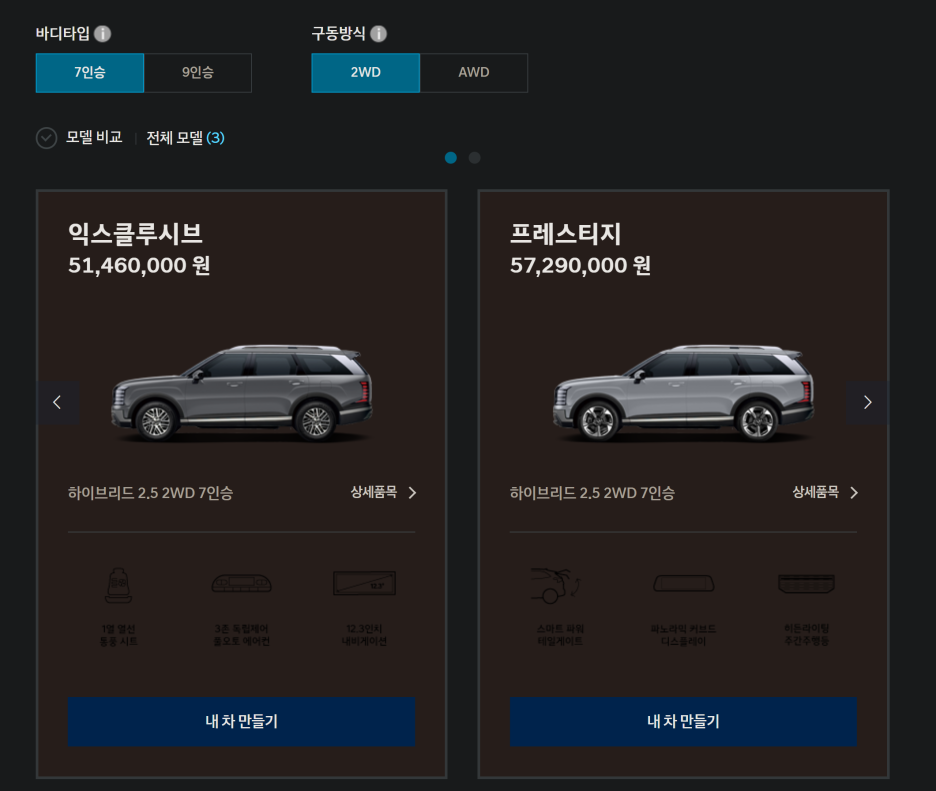The image size is (936, 791).
Task: Go back with the left carousel arrow
Action: click(58, 402)
